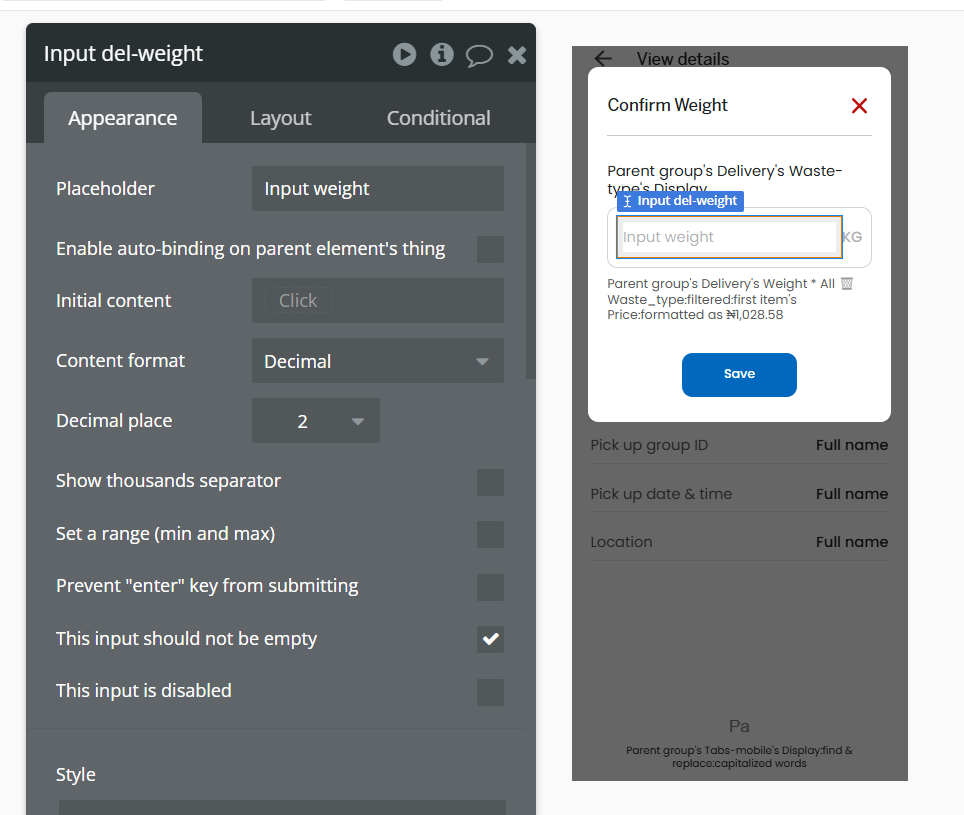Image resolution: width=964 pixels, height=815 pixels.
Task: Uncheck "This input should not be empty"
Action: pyautogui.click(x=490, y=639)
